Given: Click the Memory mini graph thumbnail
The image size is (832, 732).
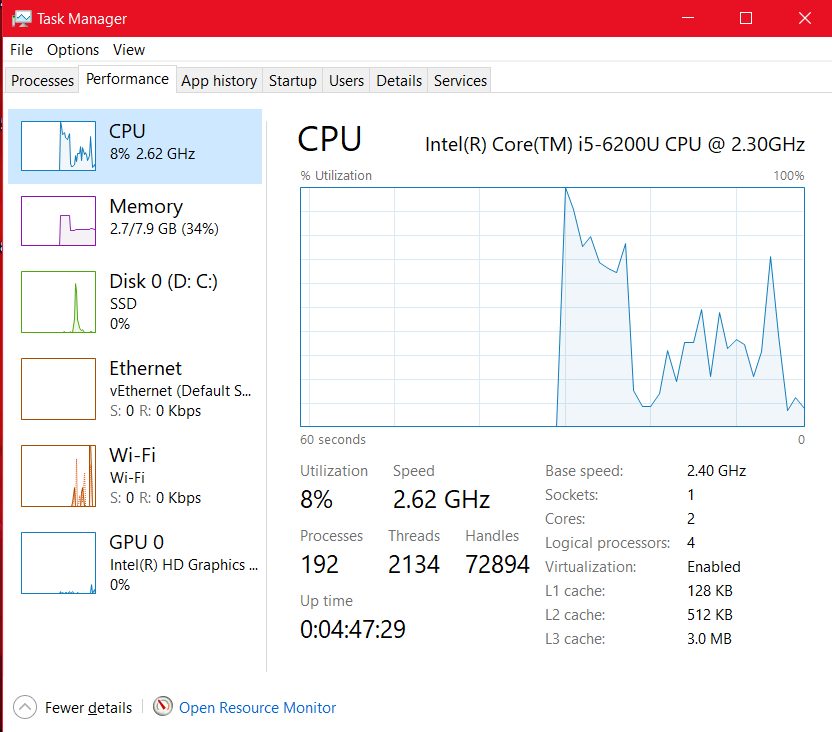Looking at the screenshot, I should coord(58,221).
